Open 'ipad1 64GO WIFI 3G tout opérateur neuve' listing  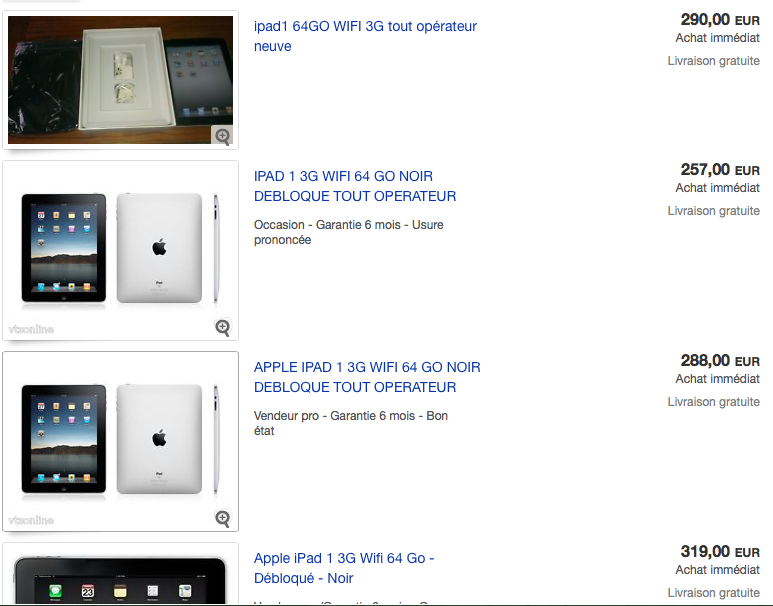[365, 36]
